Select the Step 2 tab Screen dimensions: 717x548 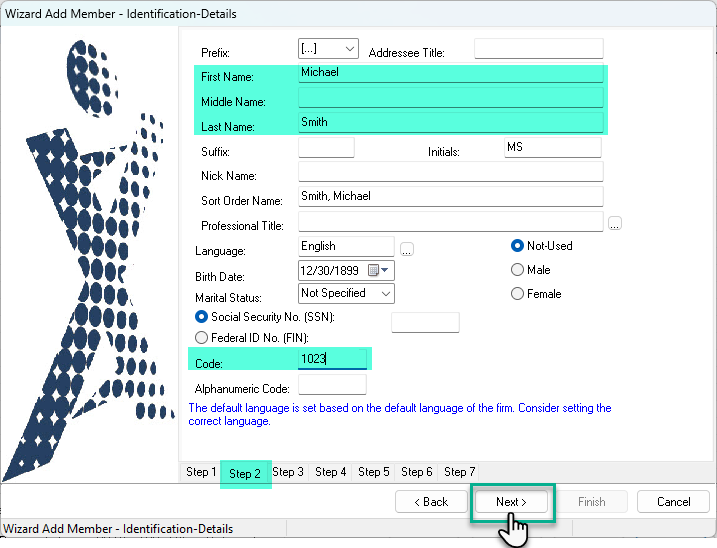click(x=245, y=473)
